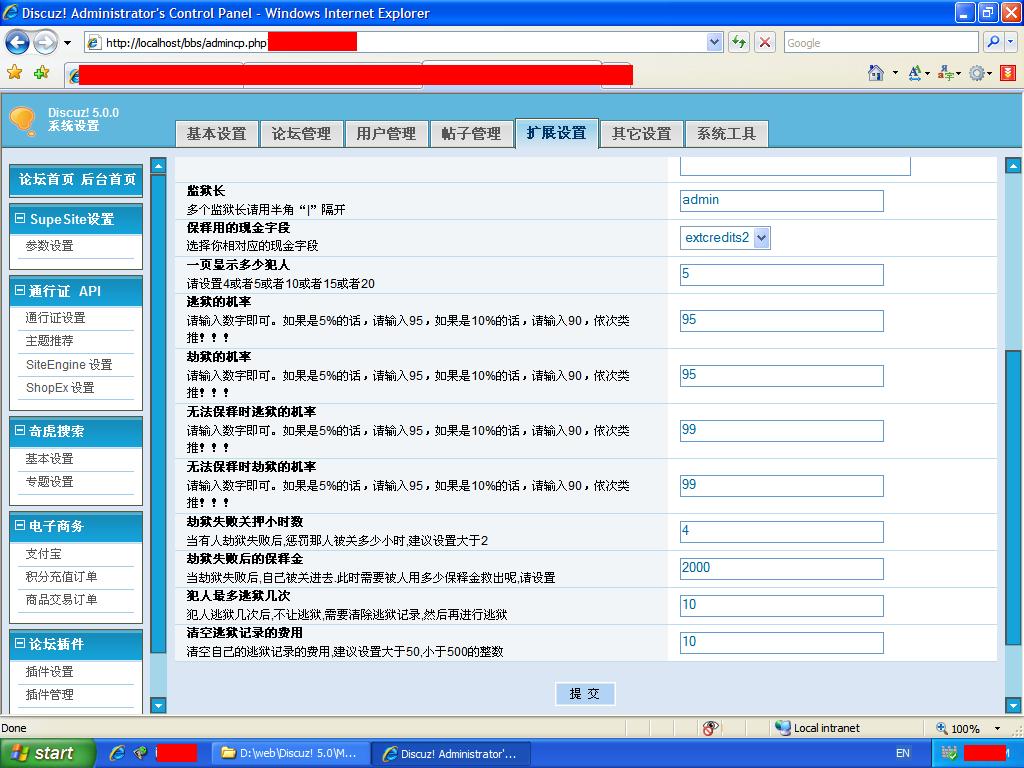Screen dimensions: 1024x768
Task: Click the popup blocker icon in status bar
Action: point(710,728)
